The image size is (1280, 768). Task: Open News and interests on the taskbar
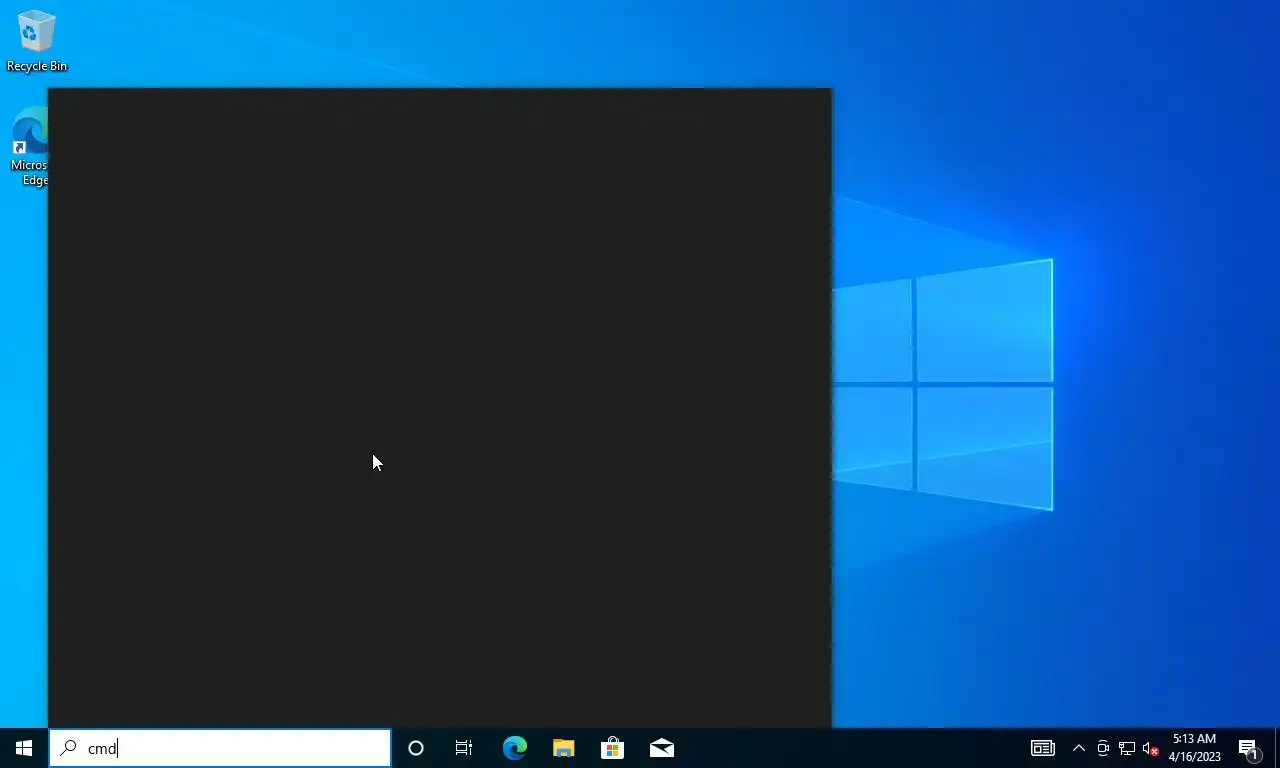point(1043,748)
